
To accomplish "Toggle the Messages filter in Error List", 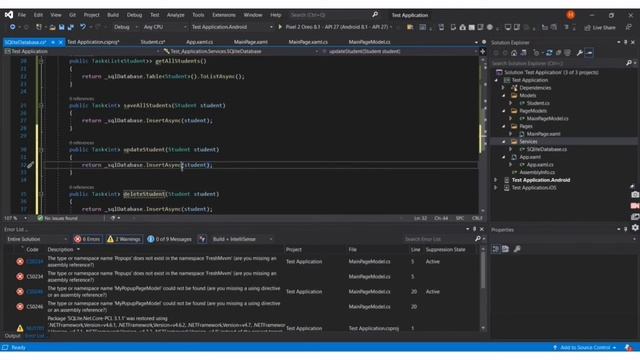I will 169,239.
